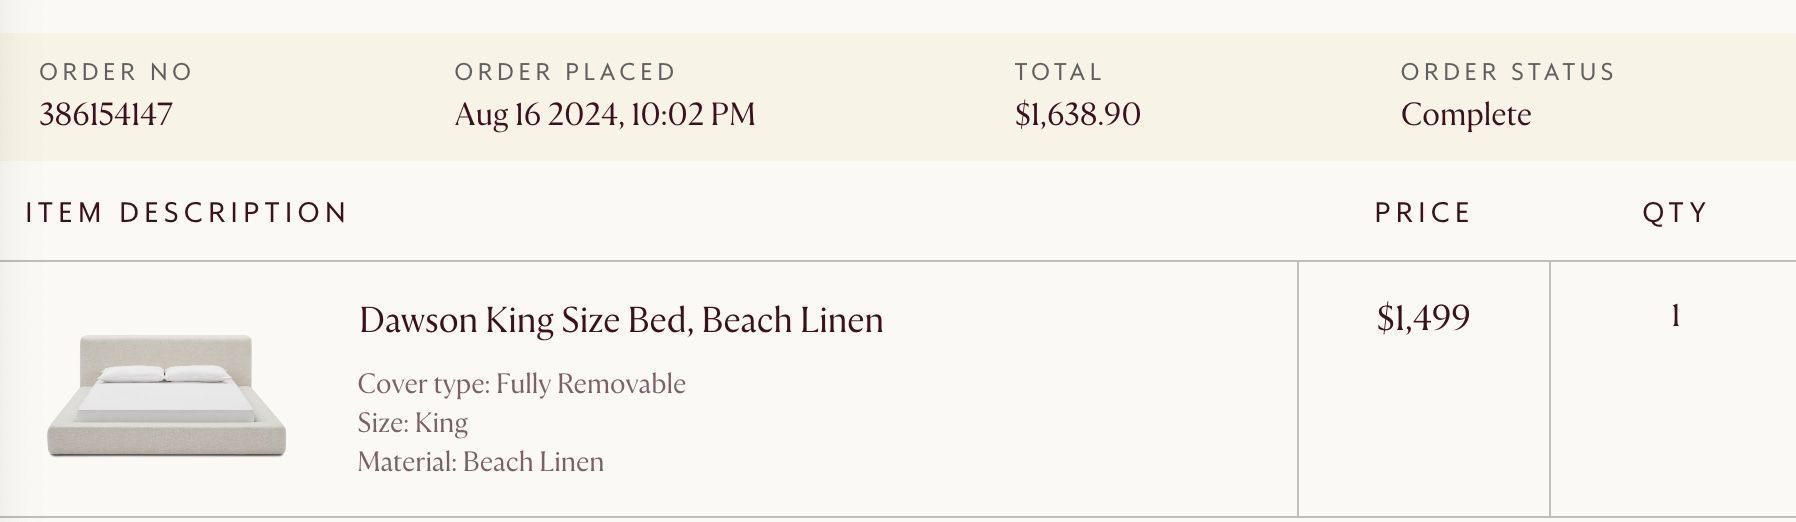Click the TOTAL label
Image resolution: width=1796 pixels, height=522 pixels.
click(x=1058, y=72)
